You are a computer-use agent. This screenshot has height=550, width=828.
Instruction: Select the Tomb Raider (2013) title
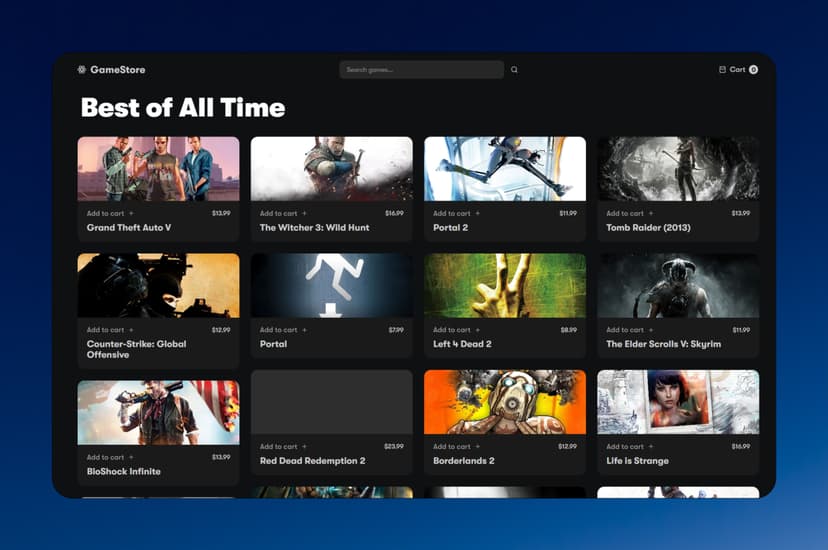coord(648,227)
